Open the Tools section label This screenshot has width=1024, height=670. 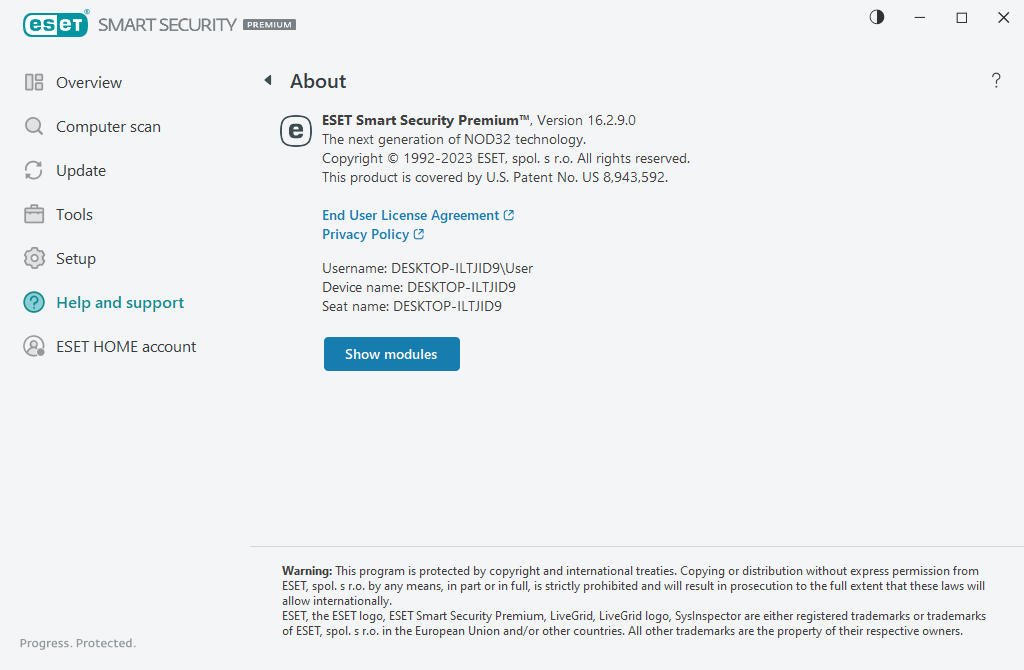point(74,215)
